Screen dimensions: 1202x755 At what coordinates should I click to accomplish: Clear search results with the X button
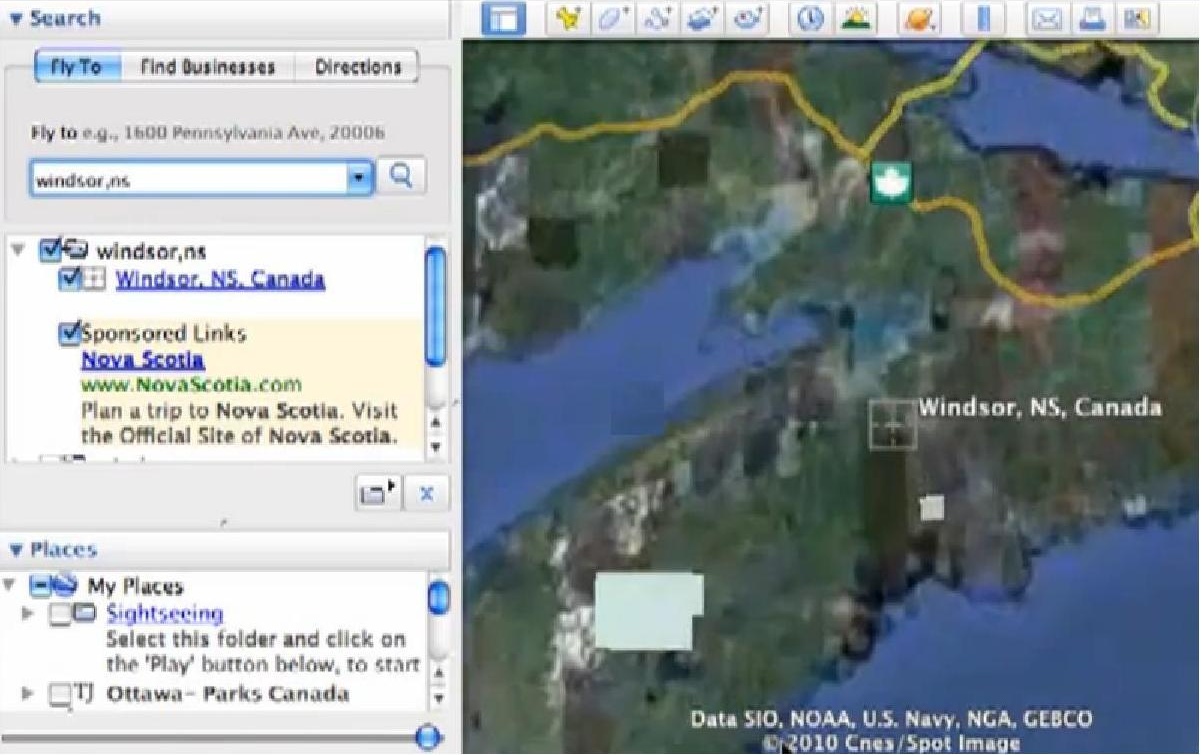tap(426, 493)
